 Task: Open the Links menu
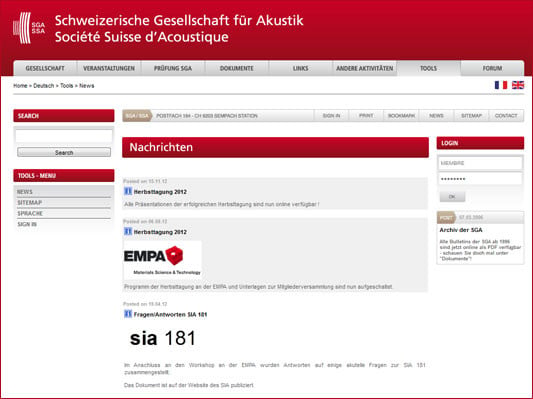(300, 68)
